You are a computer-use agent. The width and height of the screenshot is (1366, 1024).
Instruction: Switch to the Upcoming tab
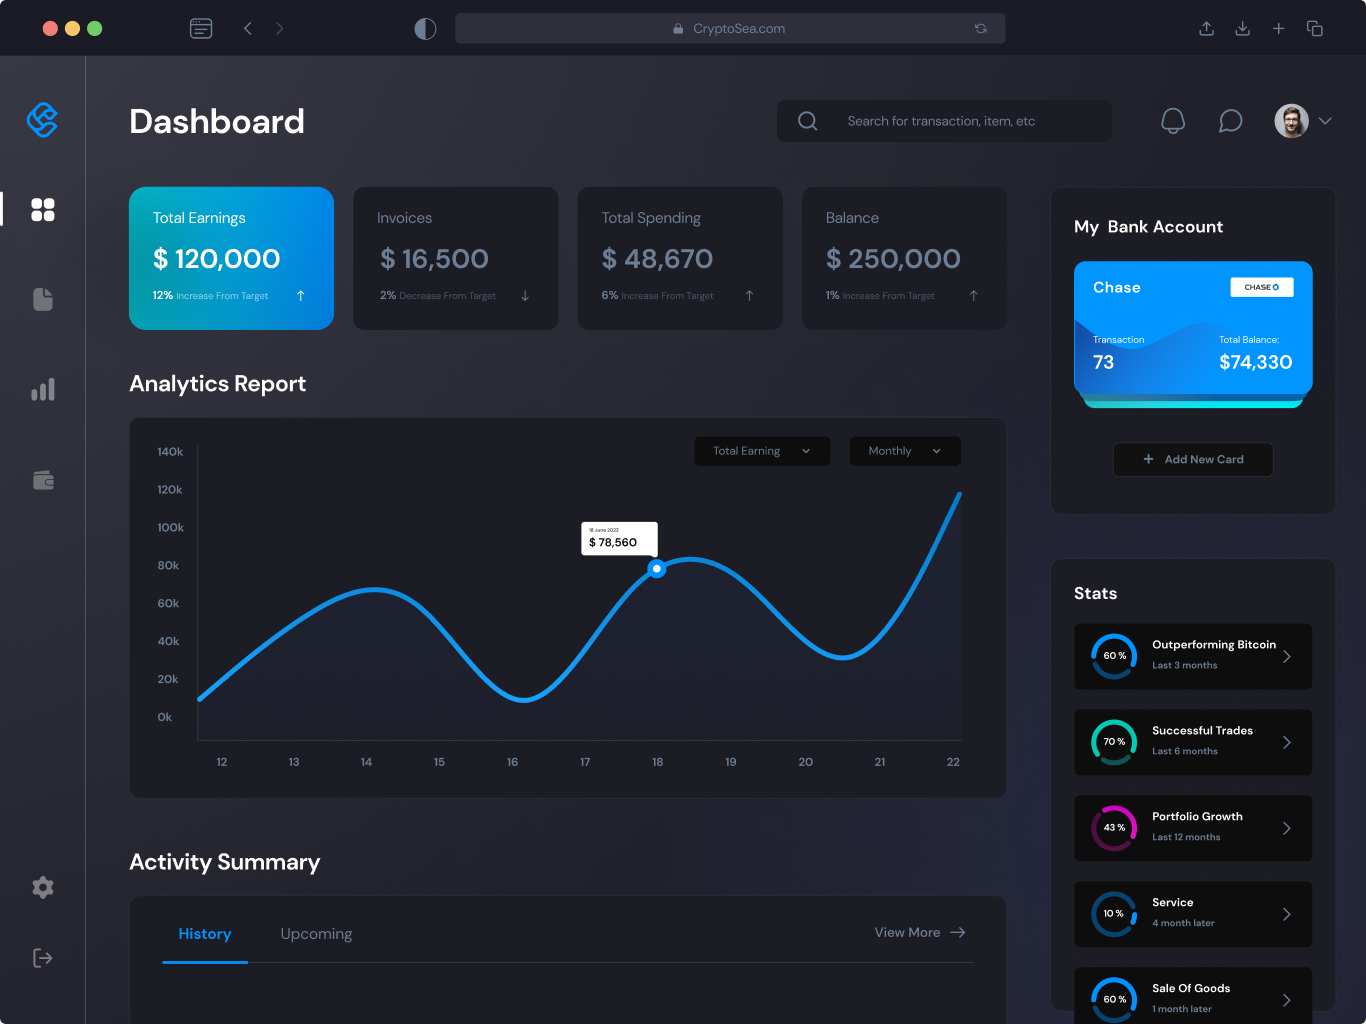(316, 933)
